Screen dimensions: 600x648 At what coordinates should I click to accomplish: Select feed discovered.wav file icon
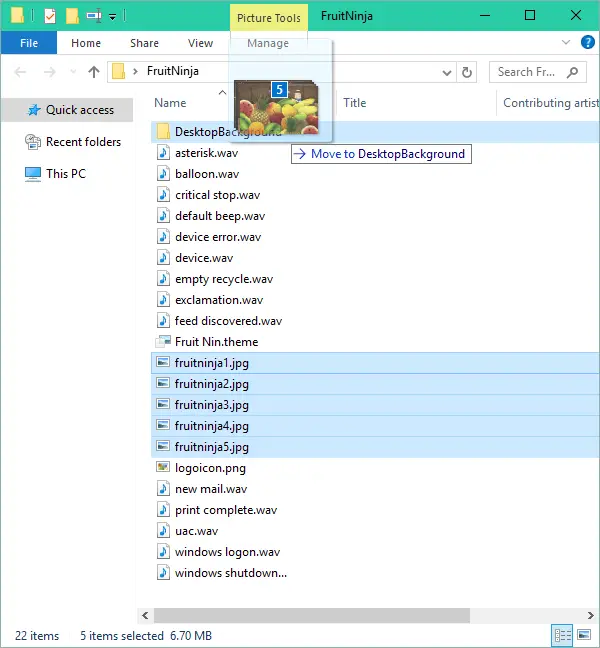click(163, 321)
